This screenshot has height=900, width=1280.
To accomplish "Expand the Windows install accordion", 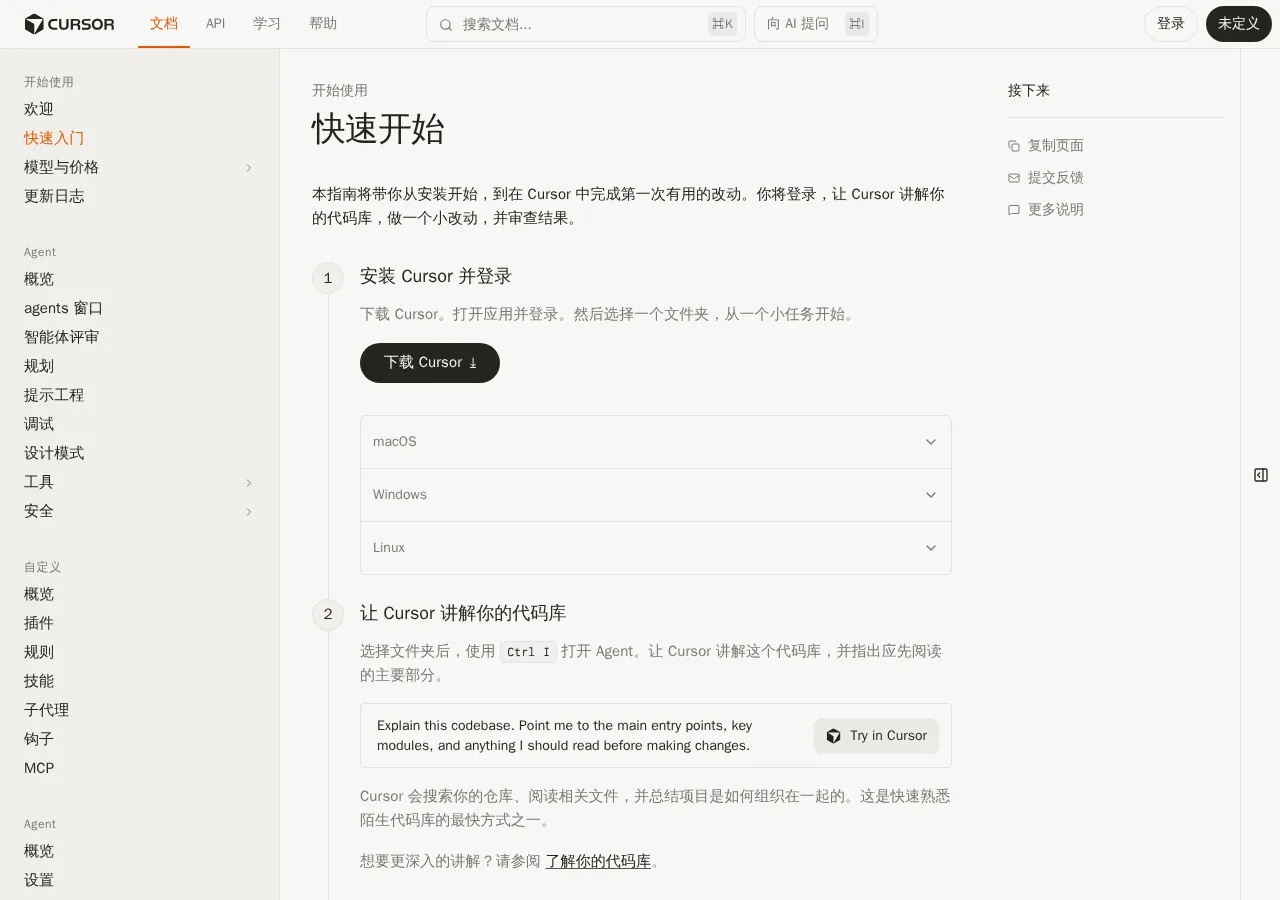I will [656, 495].
